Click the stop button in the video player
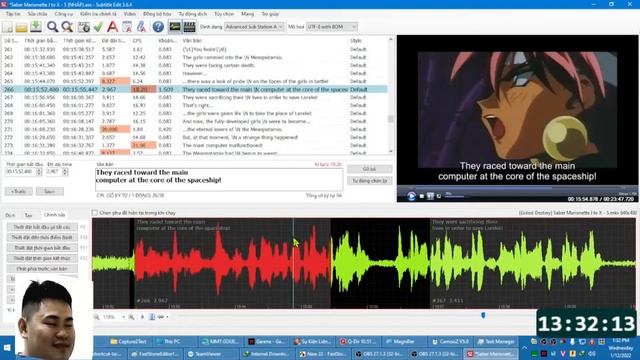 422,196
